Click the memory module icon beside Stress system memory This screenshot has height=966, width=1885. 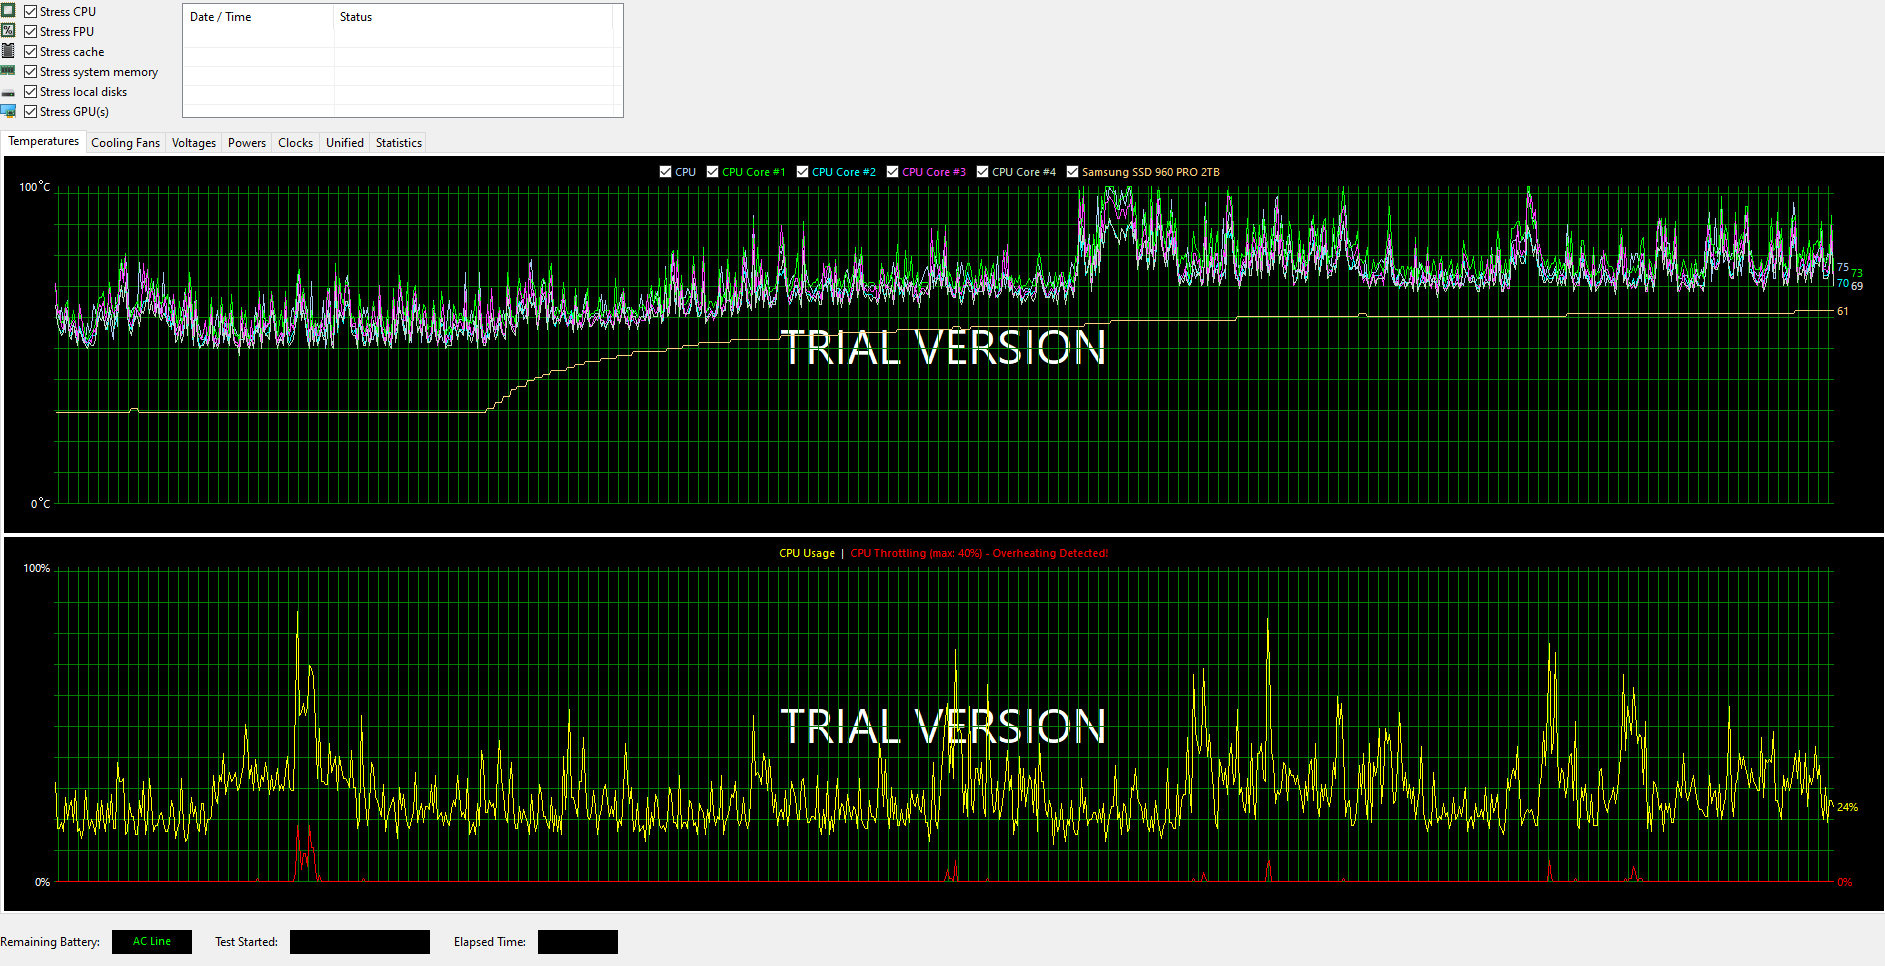tap(8, 71)
